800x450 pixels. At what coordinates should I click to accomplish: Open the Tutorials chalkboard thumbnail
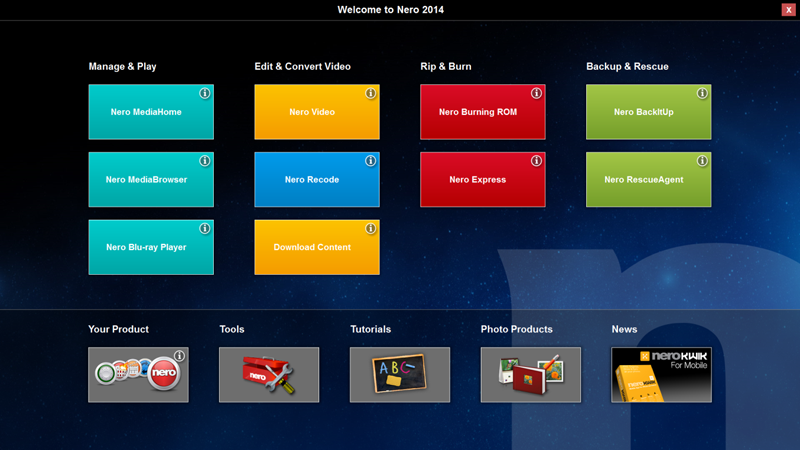click(400, 375)
